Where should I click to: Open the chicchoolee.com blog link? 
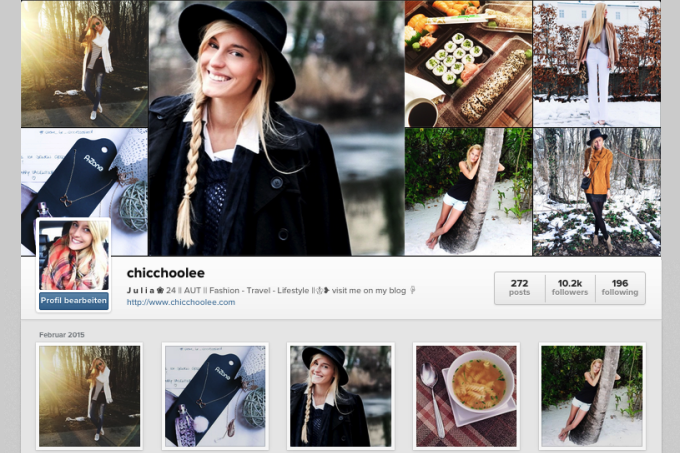pyautogui.click(x=181, y=302)
